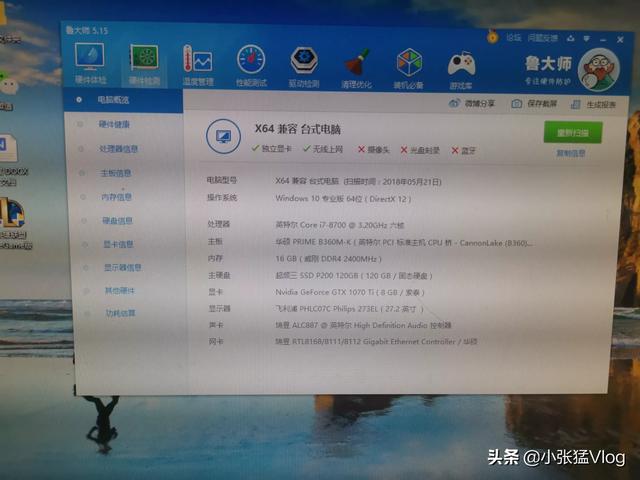Click the green 重新扫描 rescan button
This screenshot has height=480, width=640.
click(x=573, y=132)
